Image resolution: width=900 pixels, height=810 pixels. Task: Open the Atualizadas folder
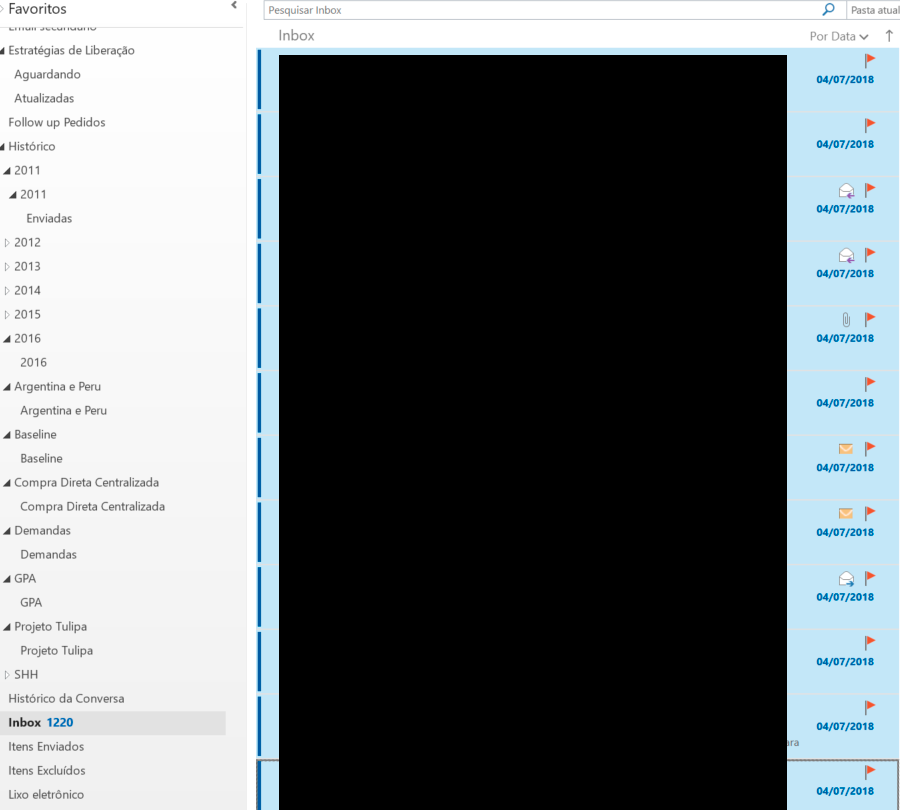[44, 99]
